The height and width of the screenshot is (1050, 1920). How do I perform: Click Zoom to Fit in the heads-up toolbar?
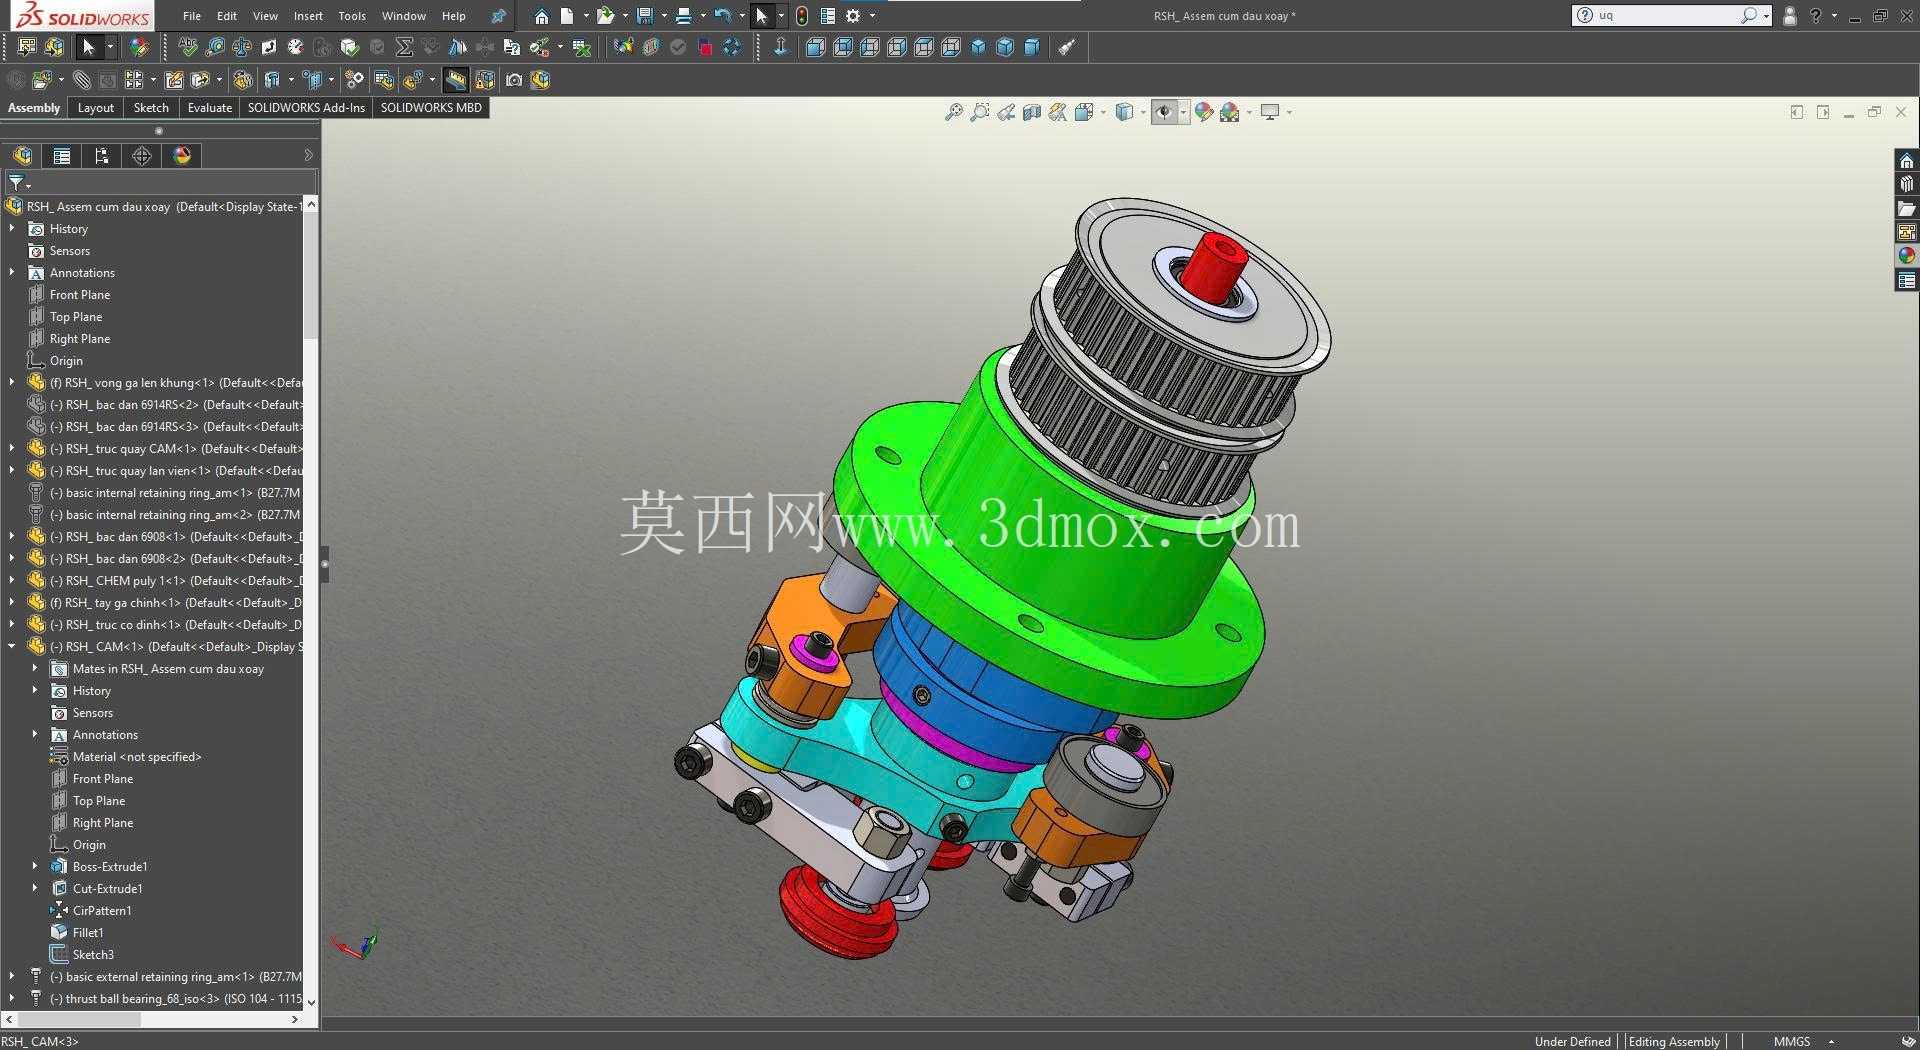click(953, 112)
